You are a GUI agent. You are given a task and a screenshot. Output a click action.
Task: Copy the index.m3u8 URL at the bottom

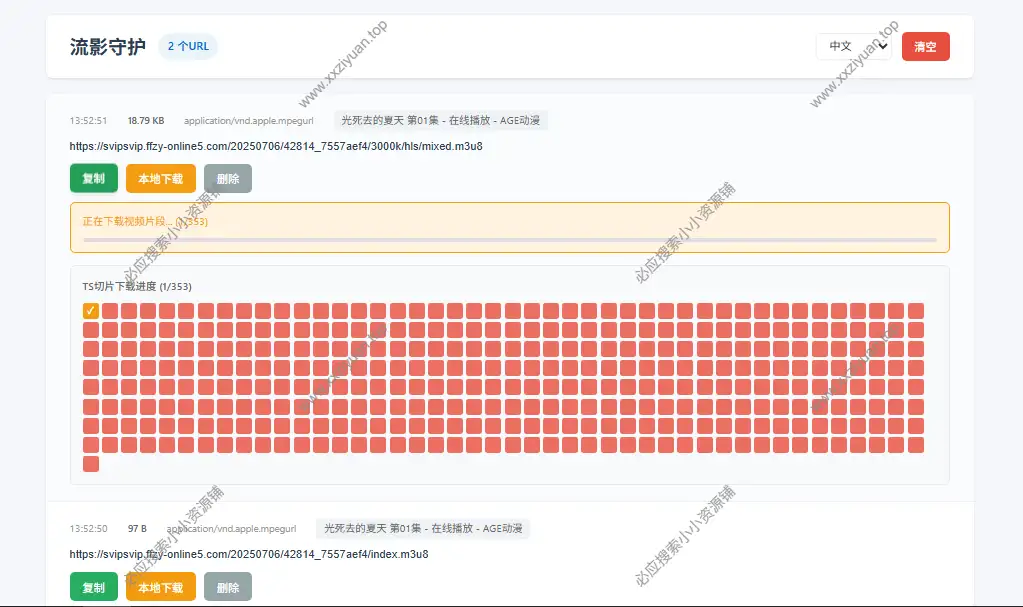(x=93, y=587)
